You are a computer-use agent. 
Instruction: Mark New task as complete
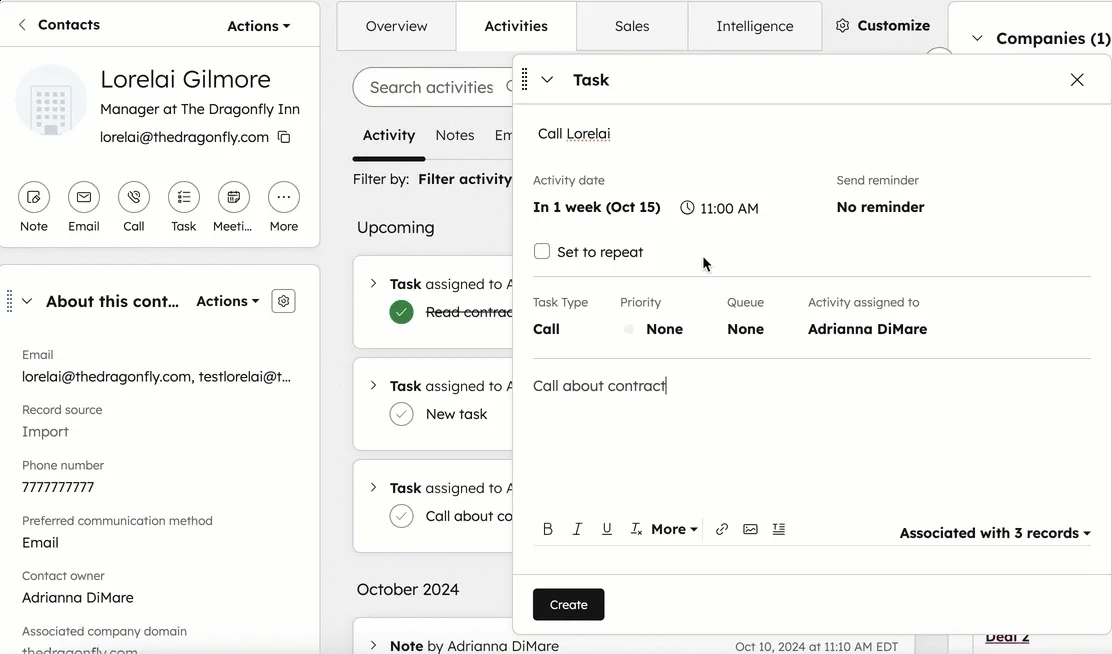401,414
